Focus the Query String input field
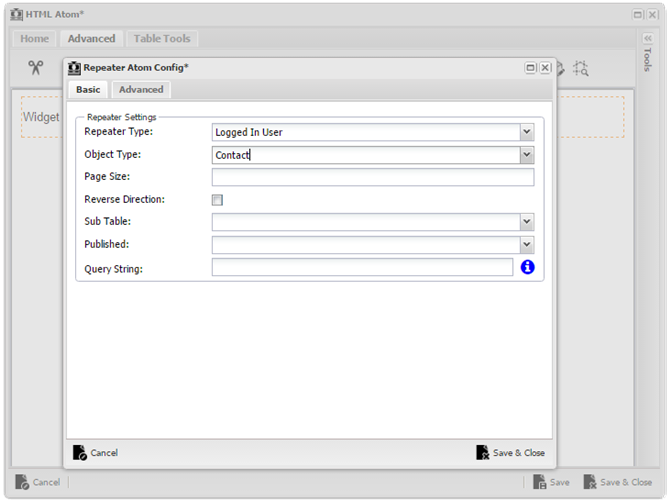 point(362,267)
